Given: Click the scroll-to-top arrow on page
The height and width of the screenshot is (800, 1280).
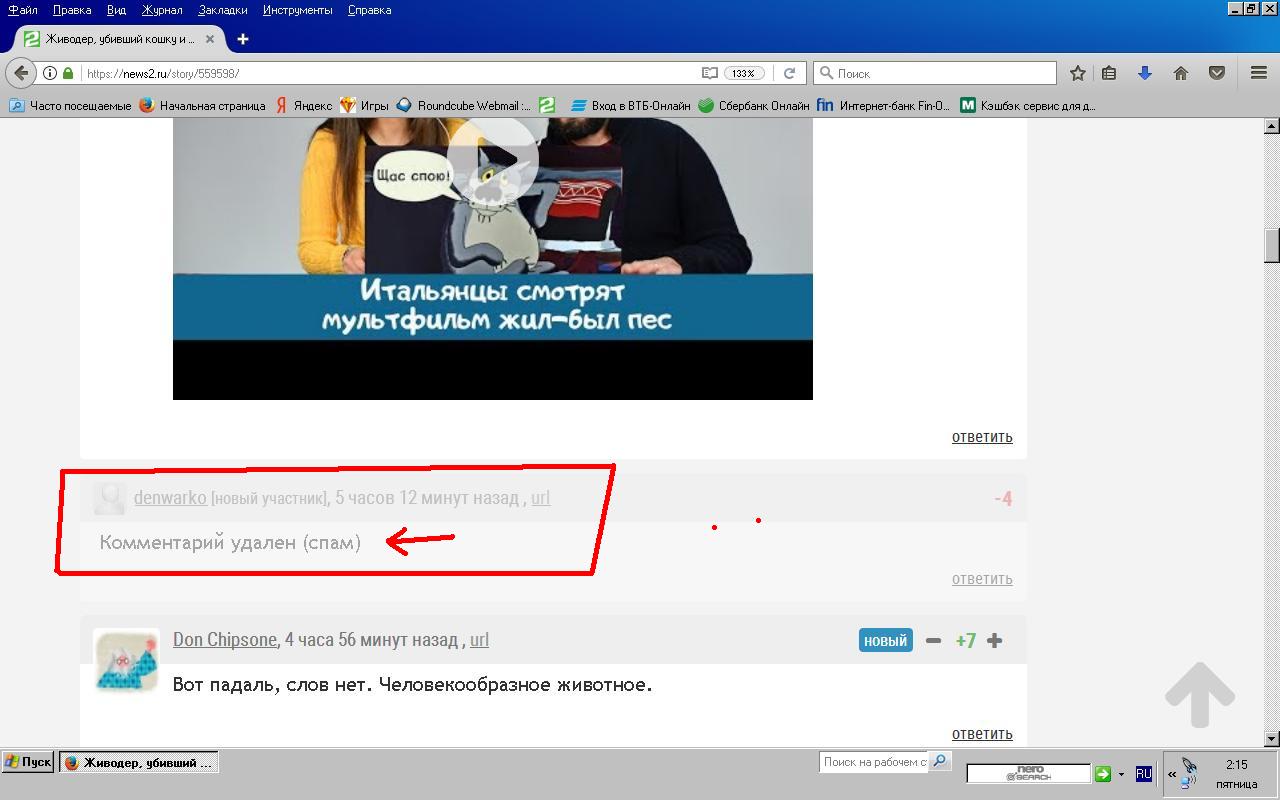Looking at the screenshot, I should pos(1199,694).
